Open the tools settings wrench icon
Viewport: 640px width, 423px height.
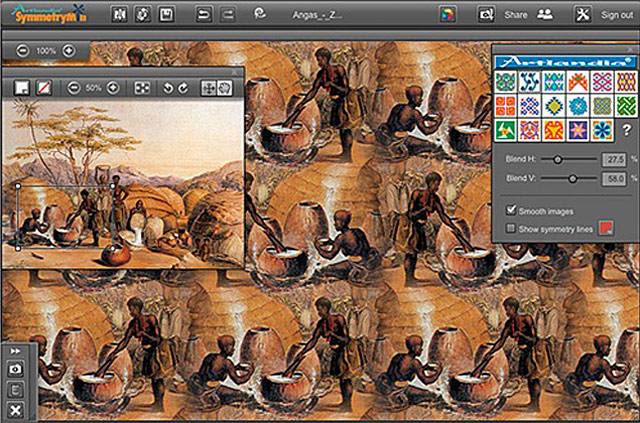582,15
